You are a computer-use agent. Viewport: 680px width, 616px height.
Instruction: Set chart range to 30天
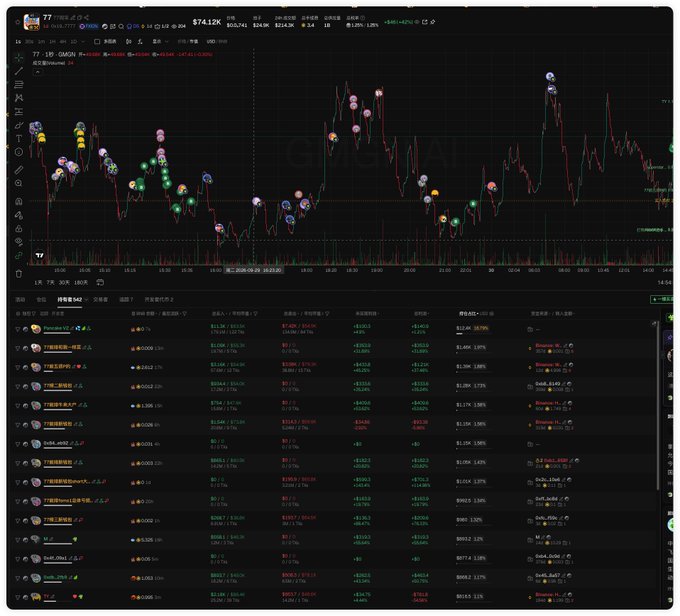(x=64, y=283)
